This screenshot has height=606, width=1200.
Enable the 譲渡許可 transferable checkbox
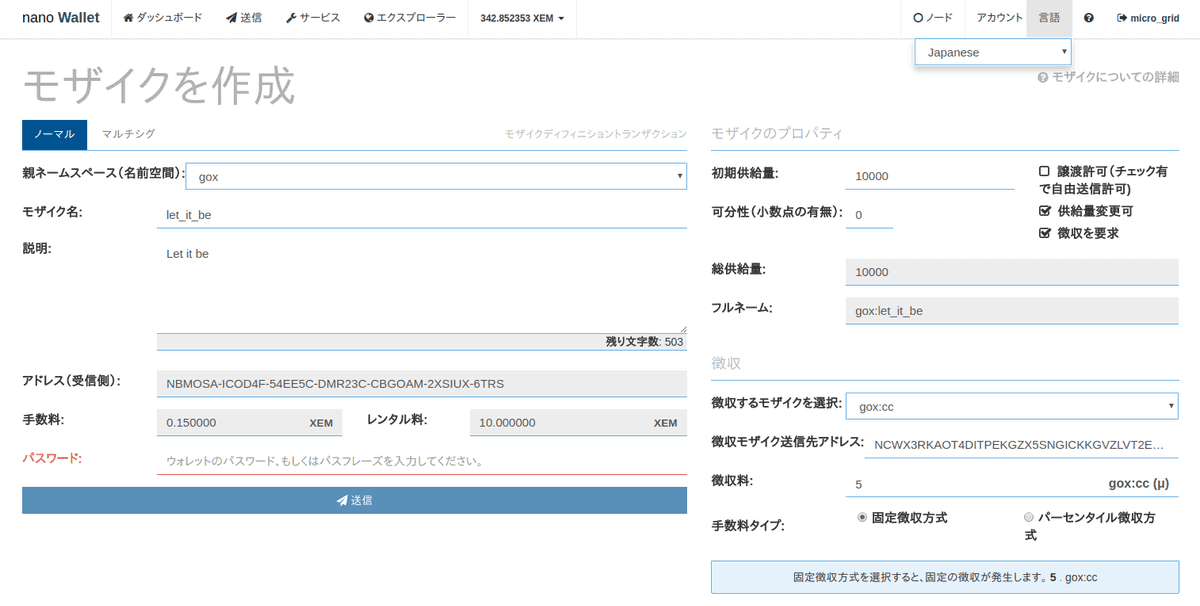tap(1044, 172)
